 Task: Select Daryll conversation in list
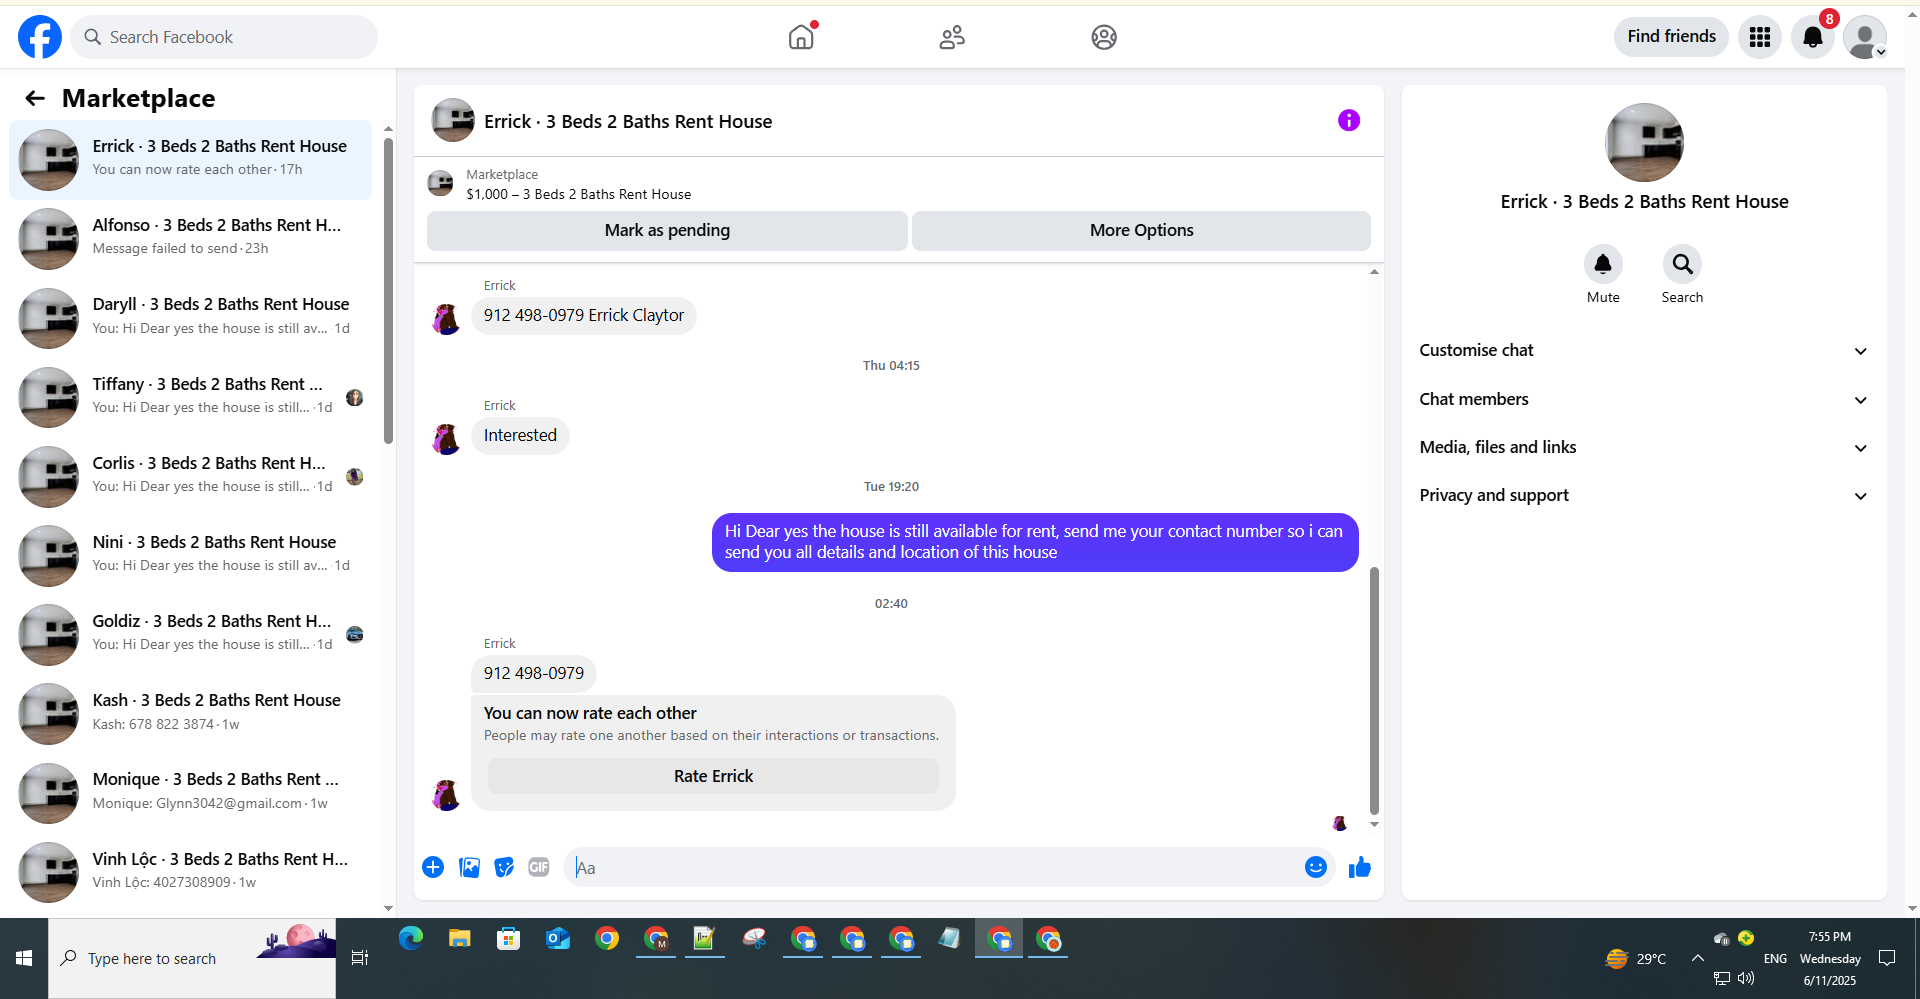pyautogui.click(x=190, y=317)
